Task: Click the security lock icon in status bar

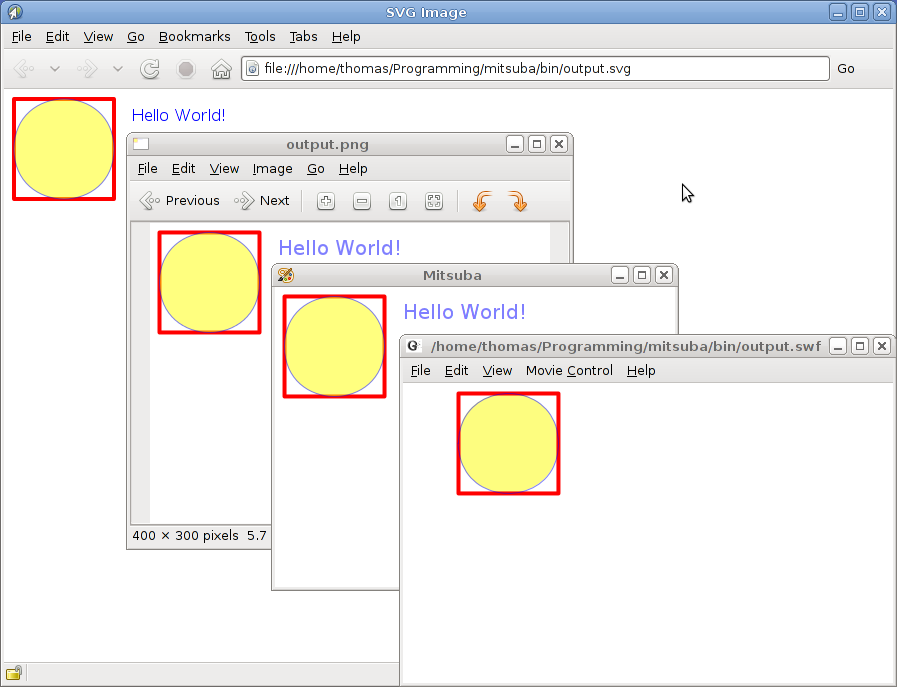Action: tap(14, 672)
